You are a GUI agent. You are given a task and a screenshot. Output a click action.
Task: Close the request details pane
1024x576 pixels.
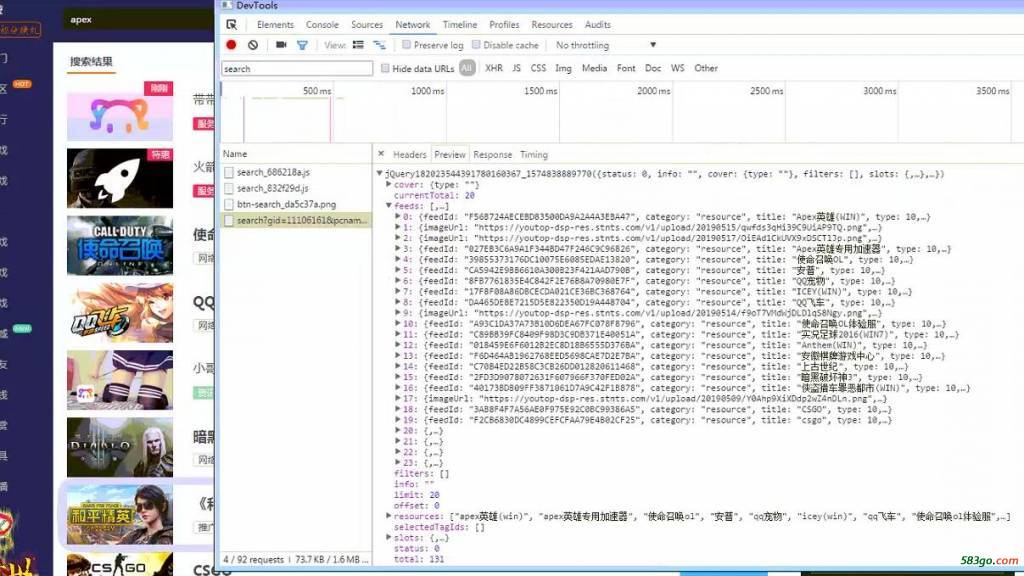381,154
